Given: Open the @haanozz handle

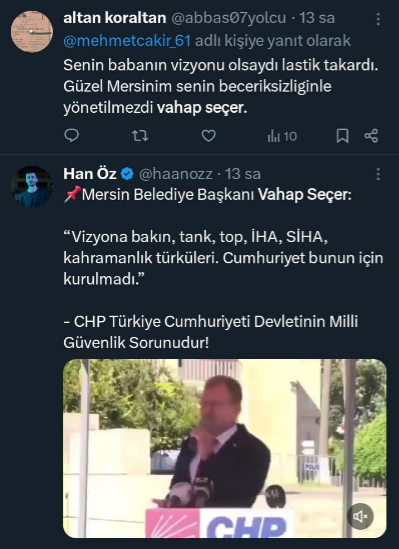Looking at the screenshot, I should coord(176,174).
